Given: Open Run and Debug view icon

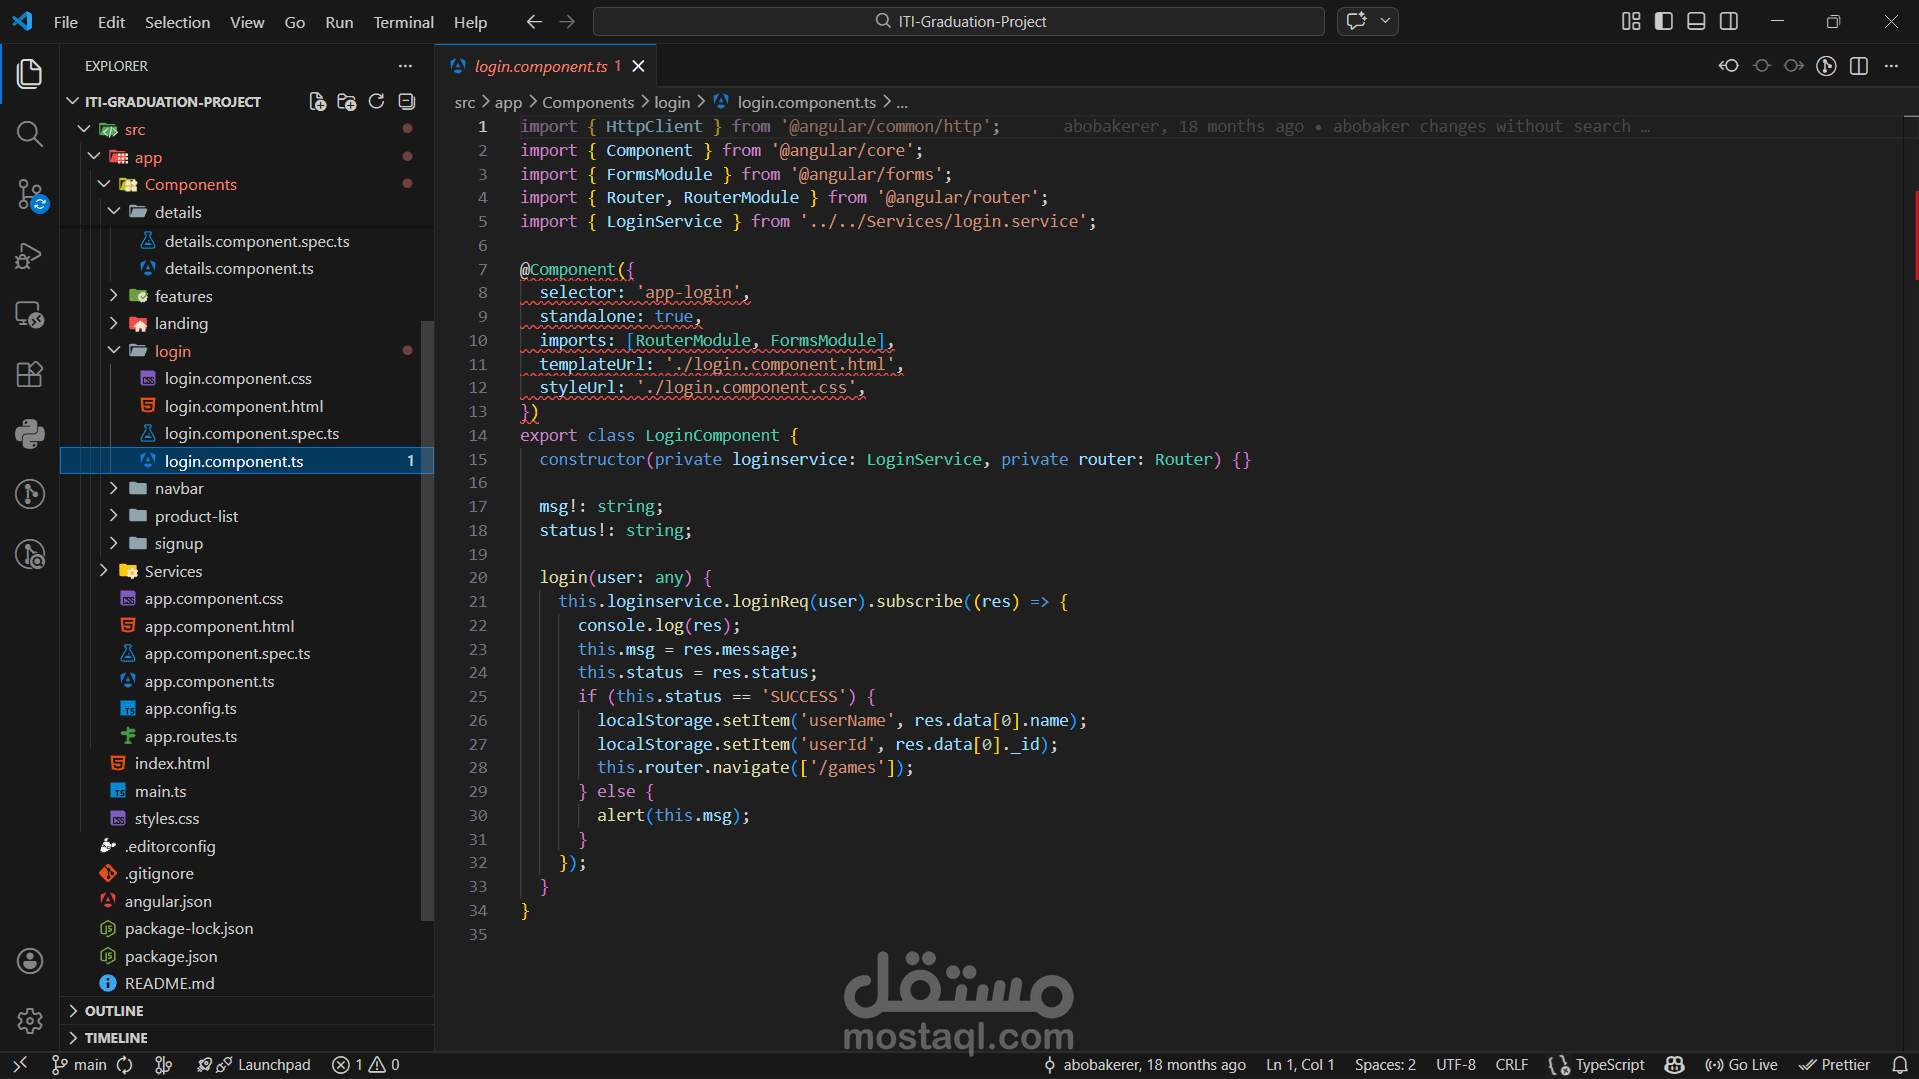Looking at the screenshot, I should tap(30, 256).
